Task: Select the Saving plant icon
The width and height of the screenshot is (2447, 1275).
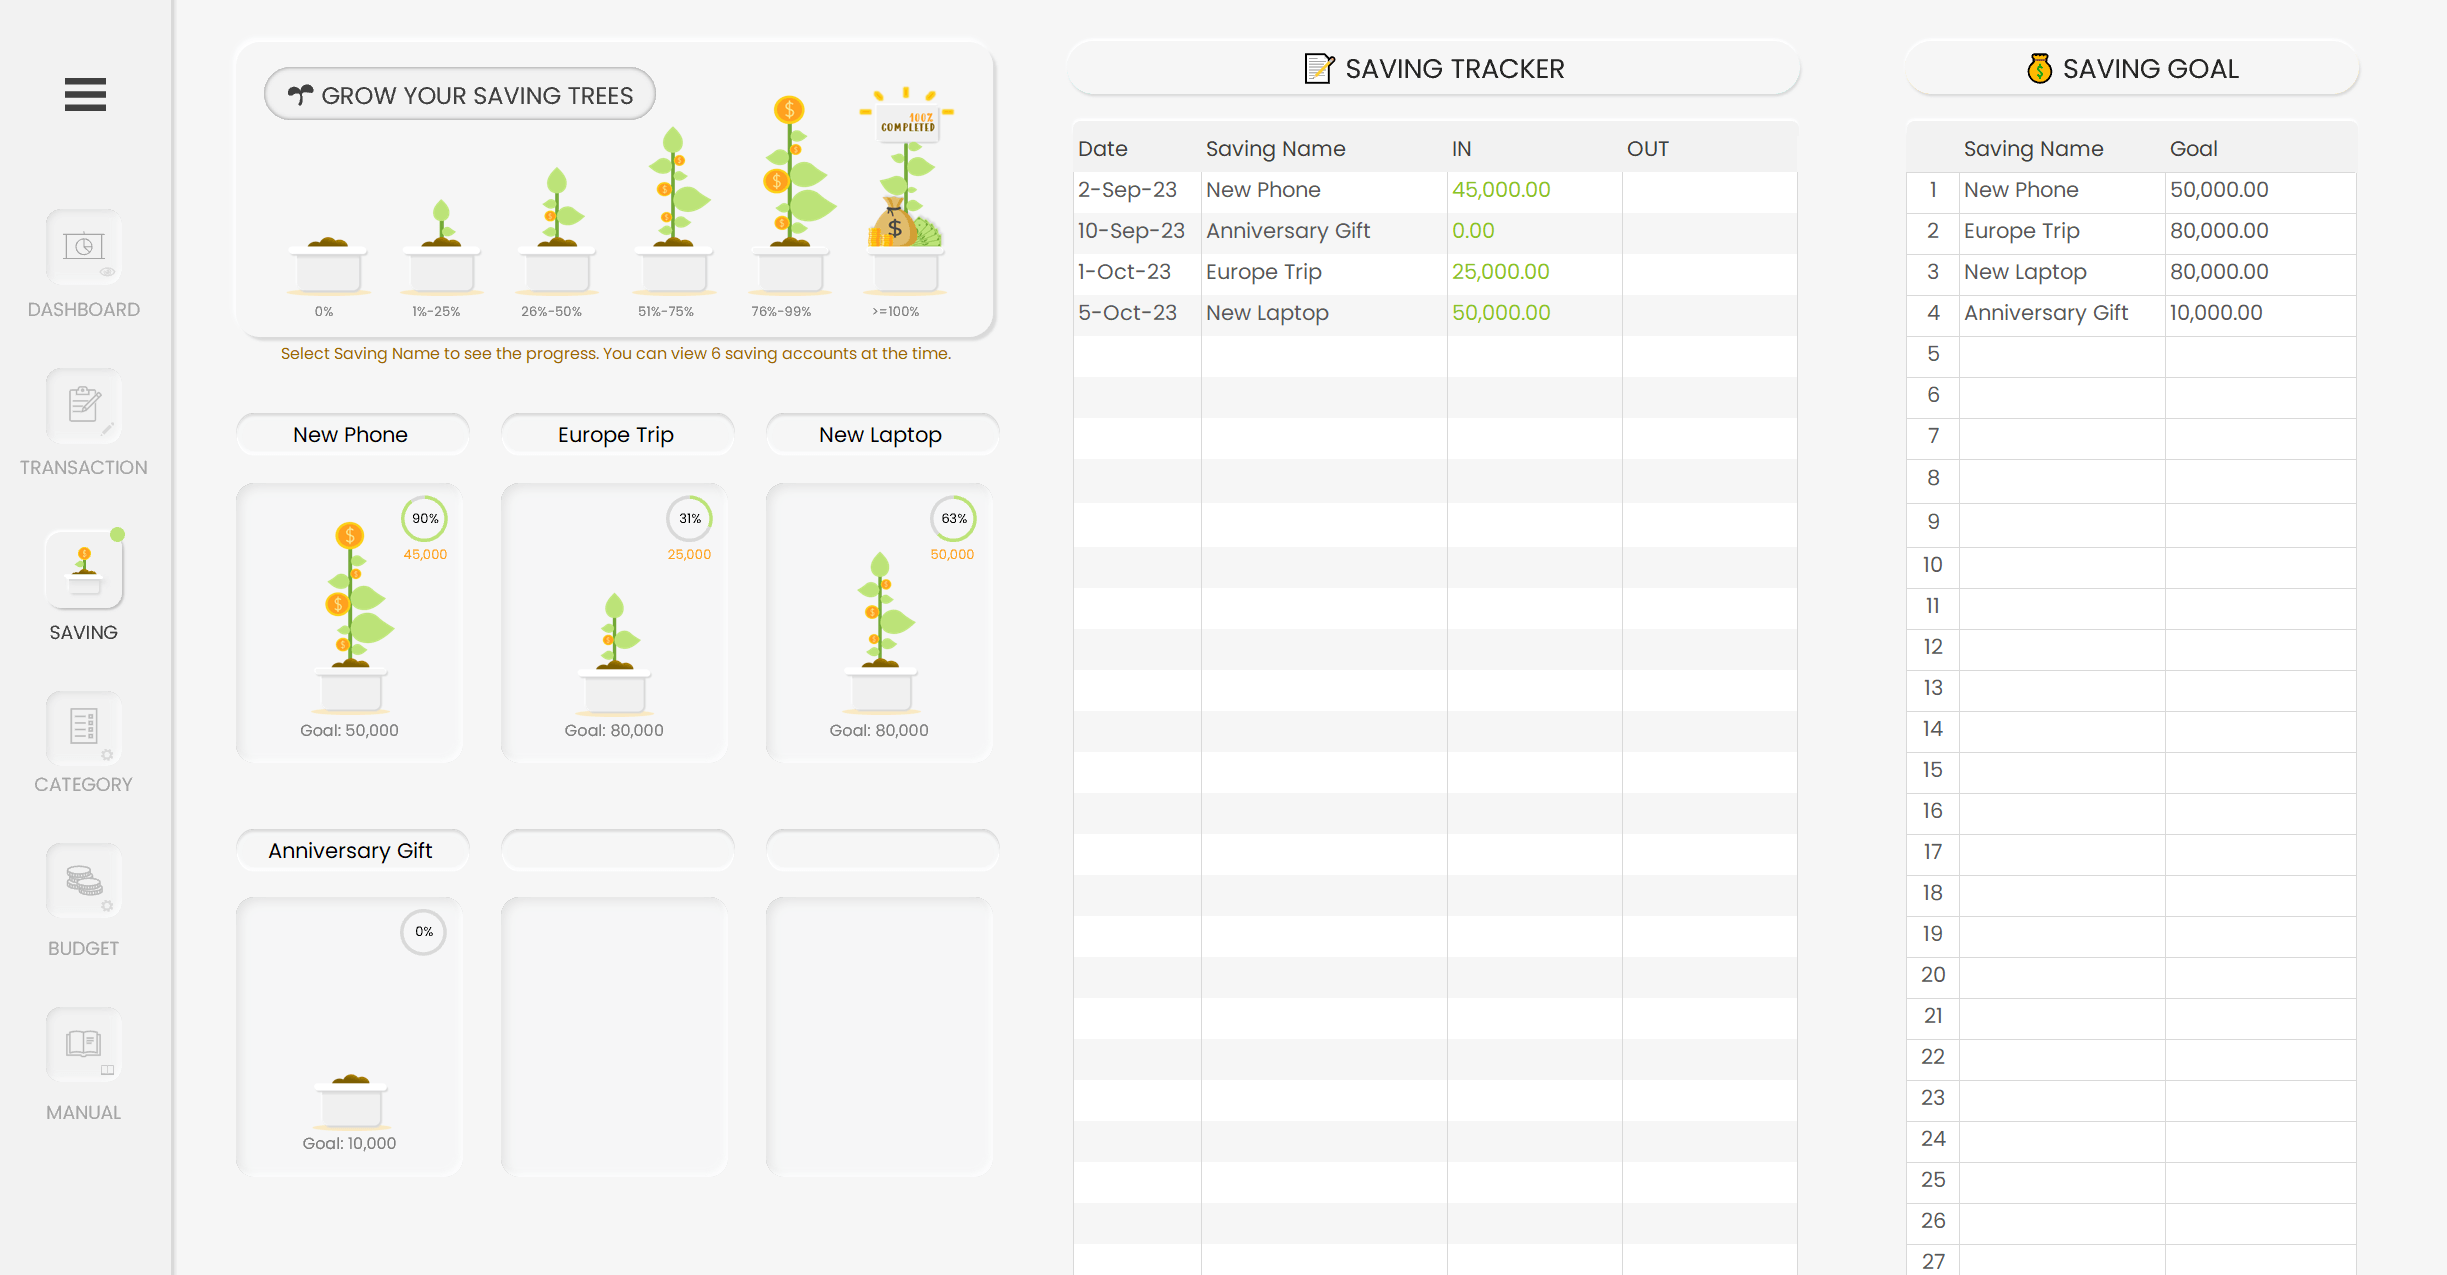Action: (84, 570)
